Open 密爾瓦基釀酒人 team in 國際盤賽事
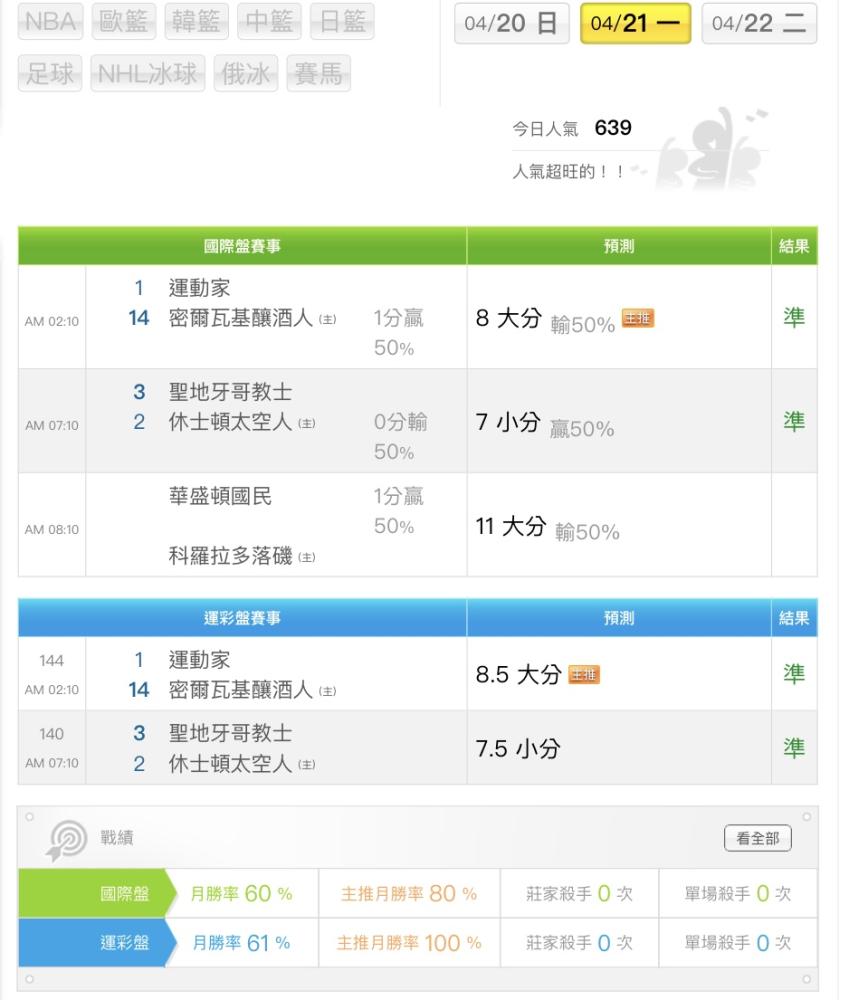This screenshot has width=849, height=1000. [241, 320]
